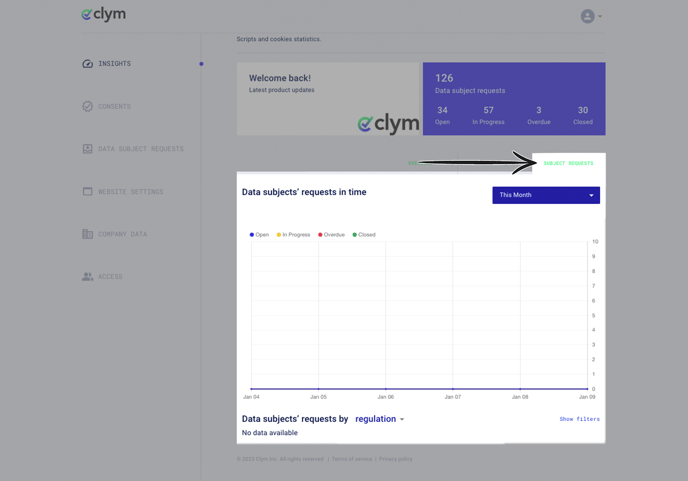Screen dimensions: 688x481
Task: Open WEBSITE SETTINGS in the sidebar
Action: [131, 191]
